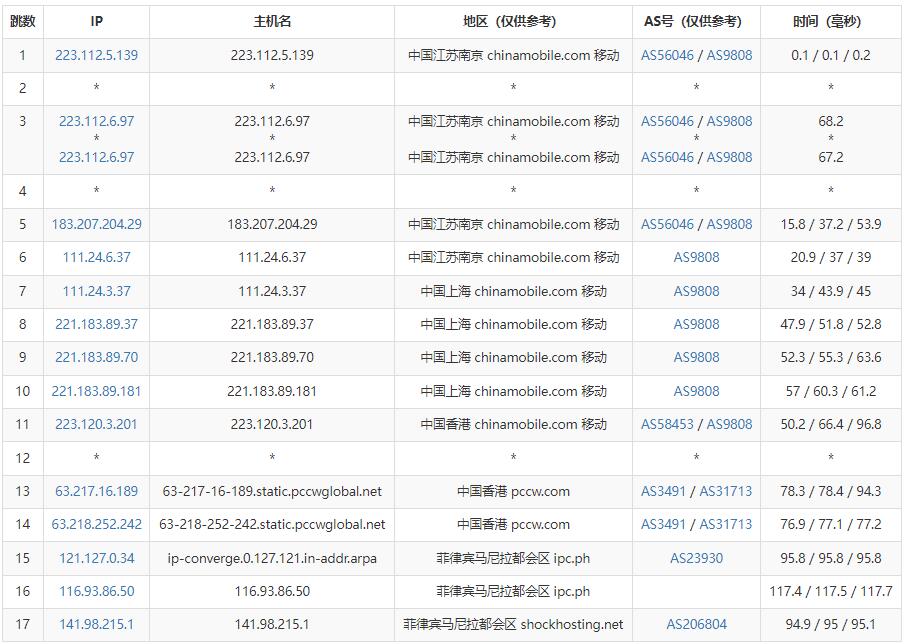
Task: Visit the blue 63.217.16.189 IP link
Action: coord(96,491)
